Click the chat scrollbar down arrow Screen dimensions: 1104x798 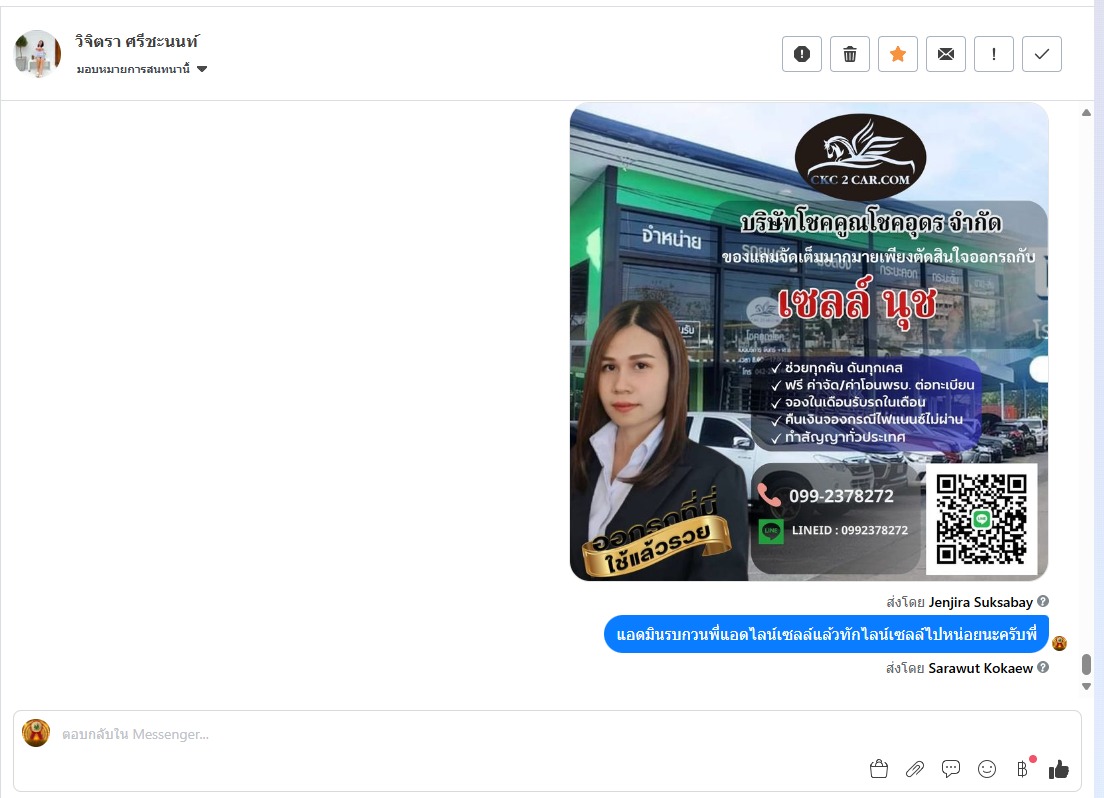click(1086, 687)
